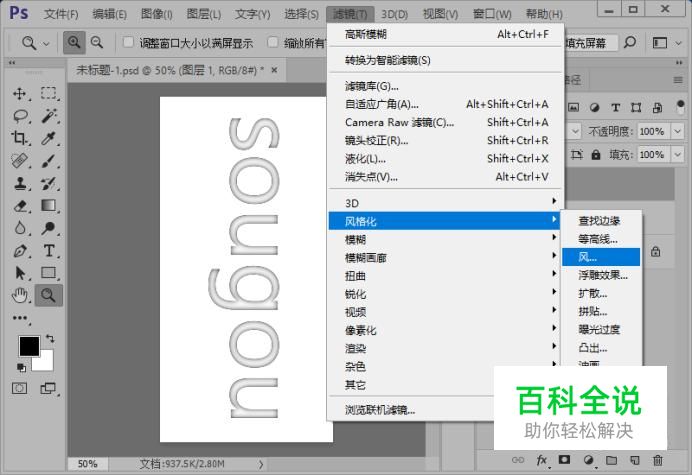Select the Crop tool

point(19,139)
